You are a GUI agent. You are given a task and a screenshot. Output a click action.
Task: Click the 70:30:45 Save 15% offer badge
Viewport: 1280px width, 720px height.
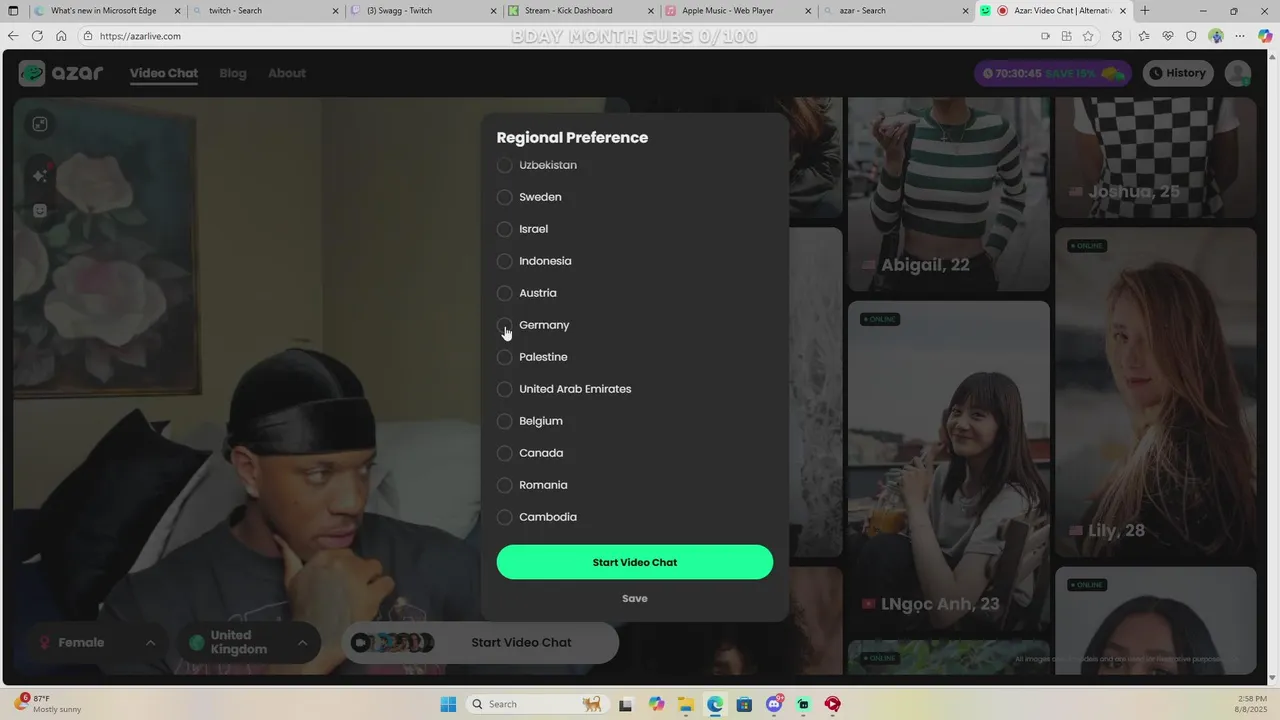1054,73
